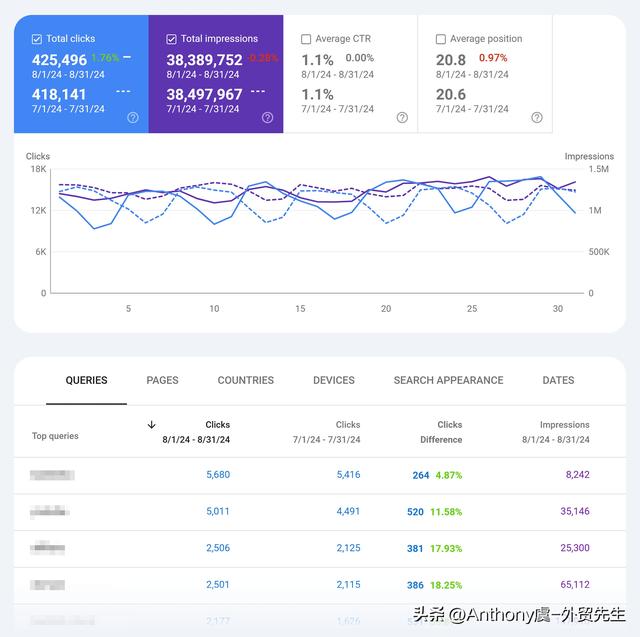Switch to the COUNTRIES tab
The width and height of the screenshot is (640, 637).
pos(246,380)
